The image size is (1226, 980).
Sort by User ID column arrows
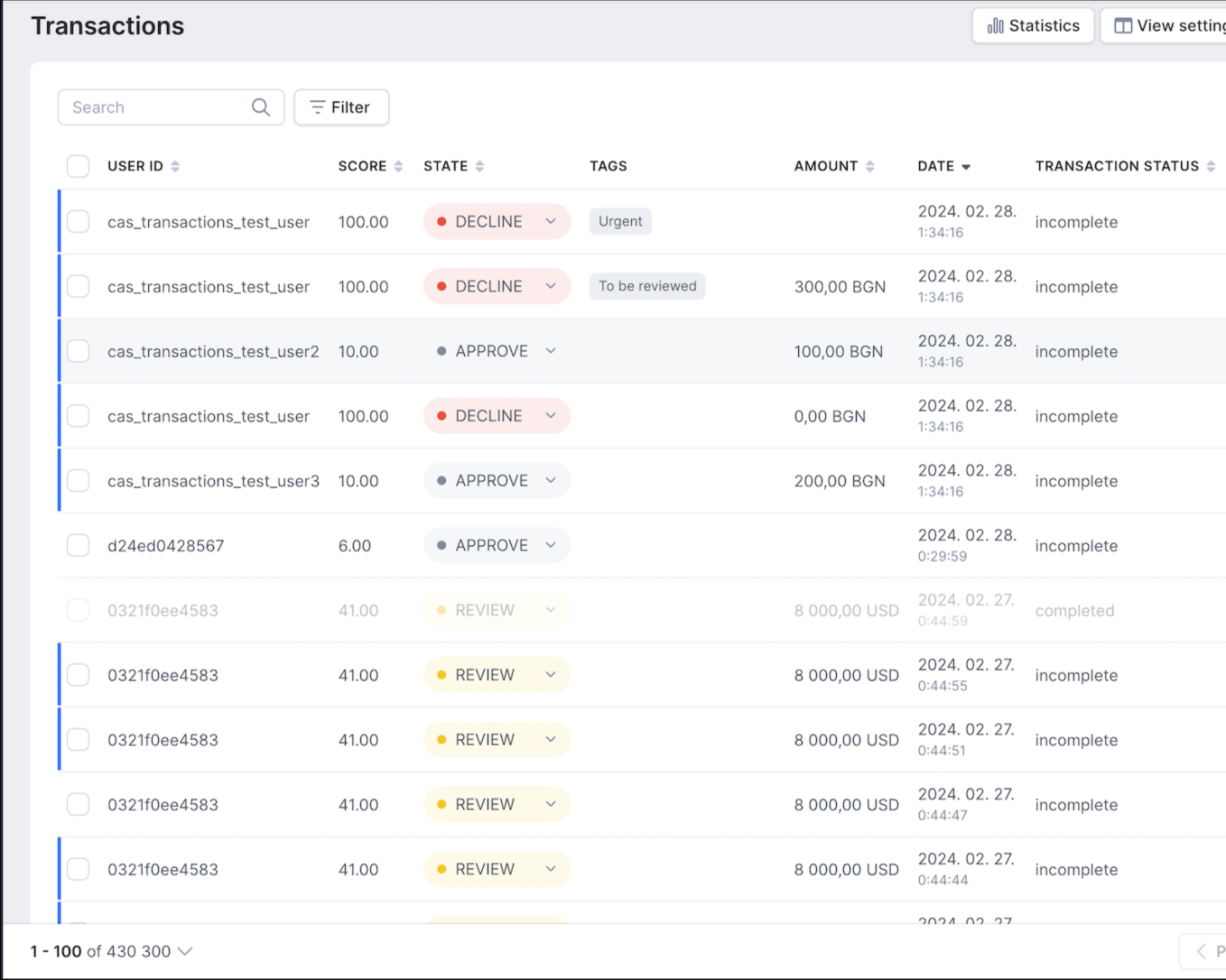(x=175, y=166)
